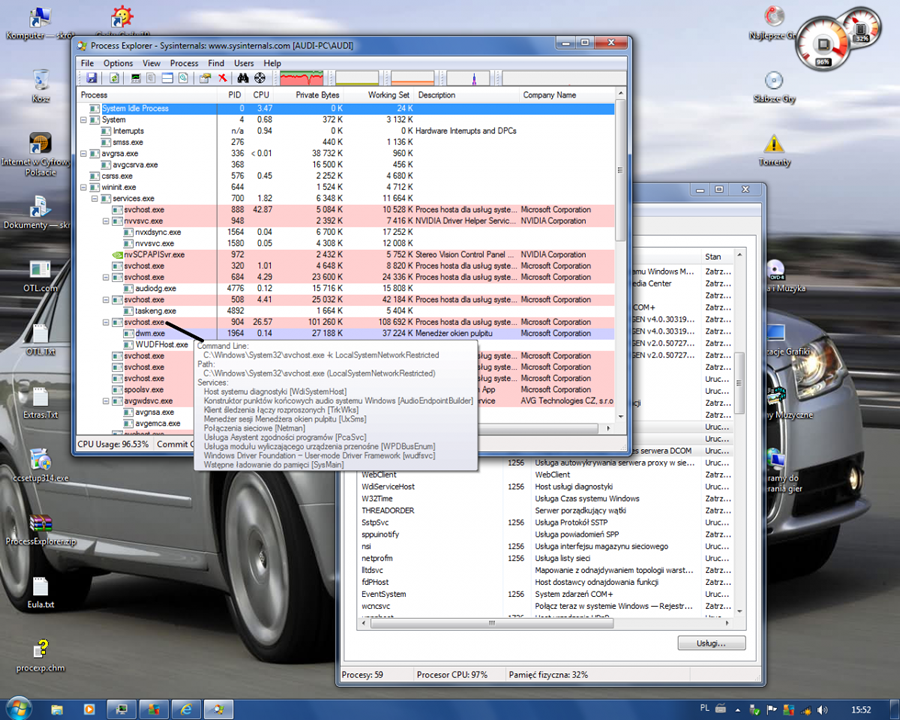The image size is (900, 720).
Task: Click the Usługi... button in Task Manager
Action: coord(711,643)
